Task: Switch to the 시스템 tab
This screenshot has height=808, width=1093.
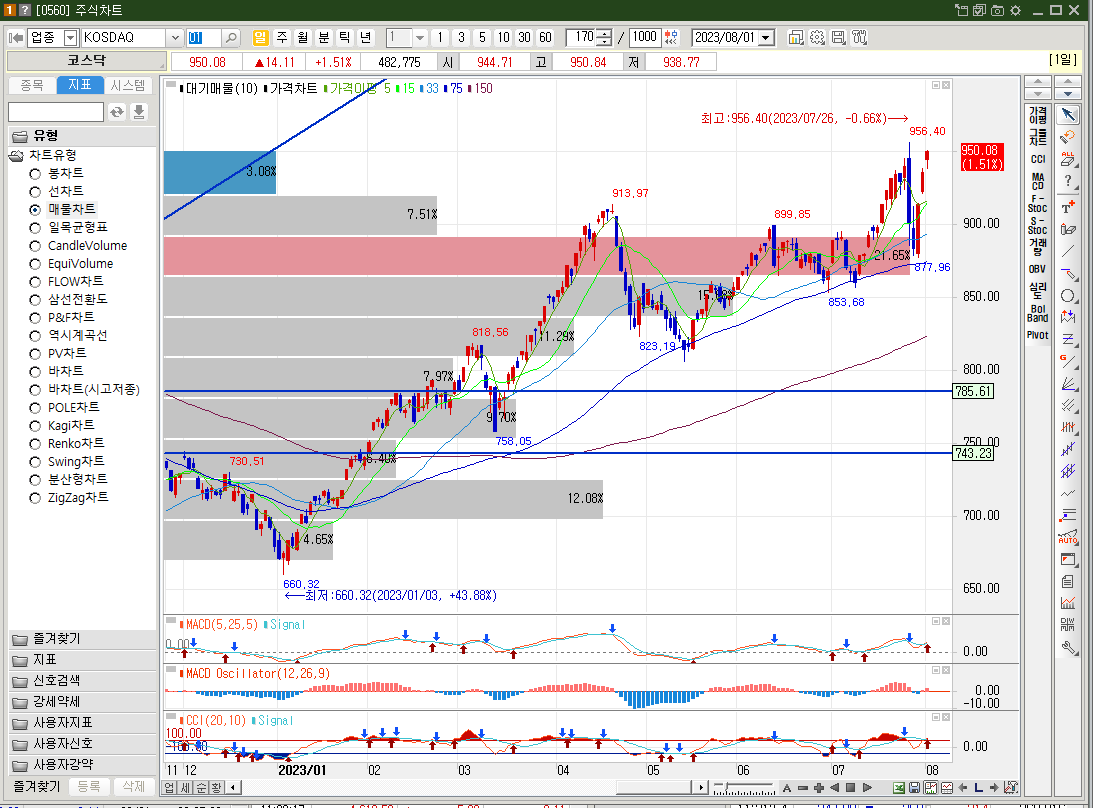Action: (x=128, y=85)
